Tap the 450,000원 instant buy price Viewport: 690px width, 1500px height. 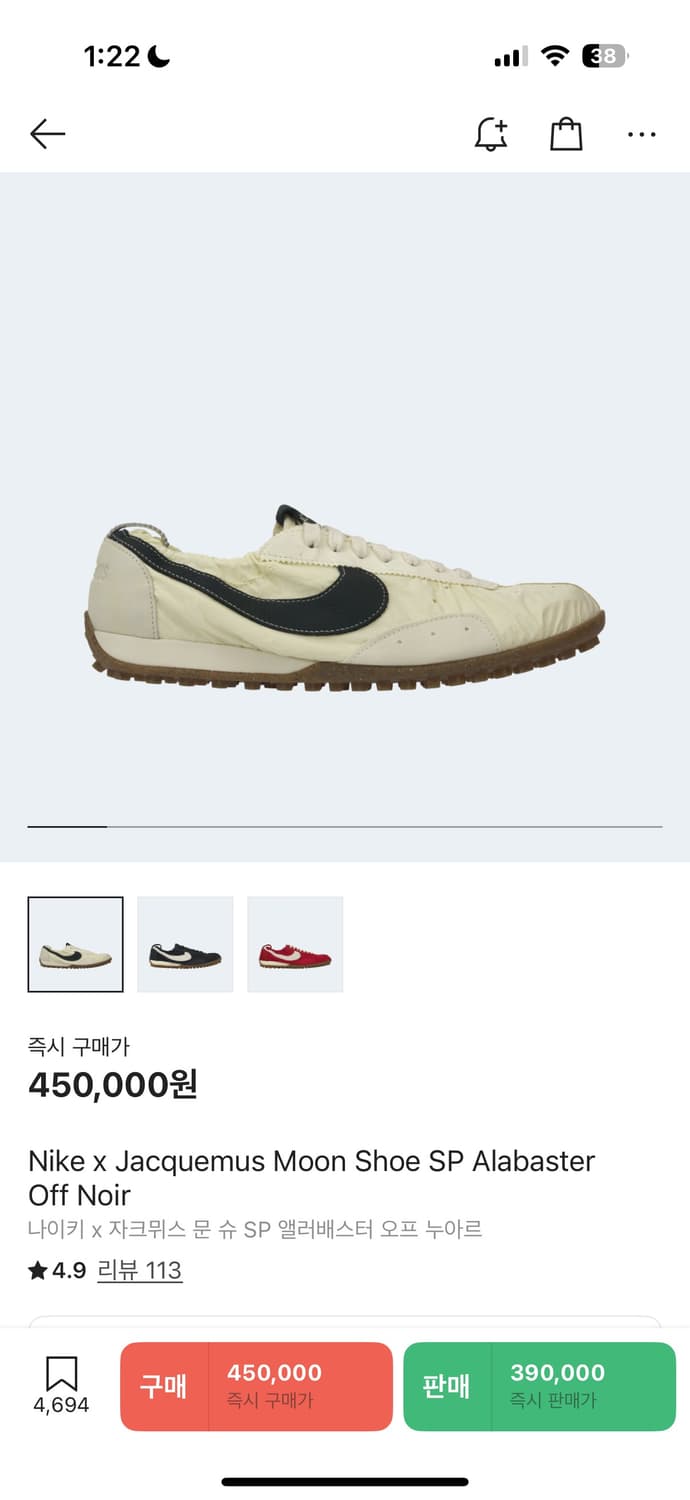[113, 1084]
